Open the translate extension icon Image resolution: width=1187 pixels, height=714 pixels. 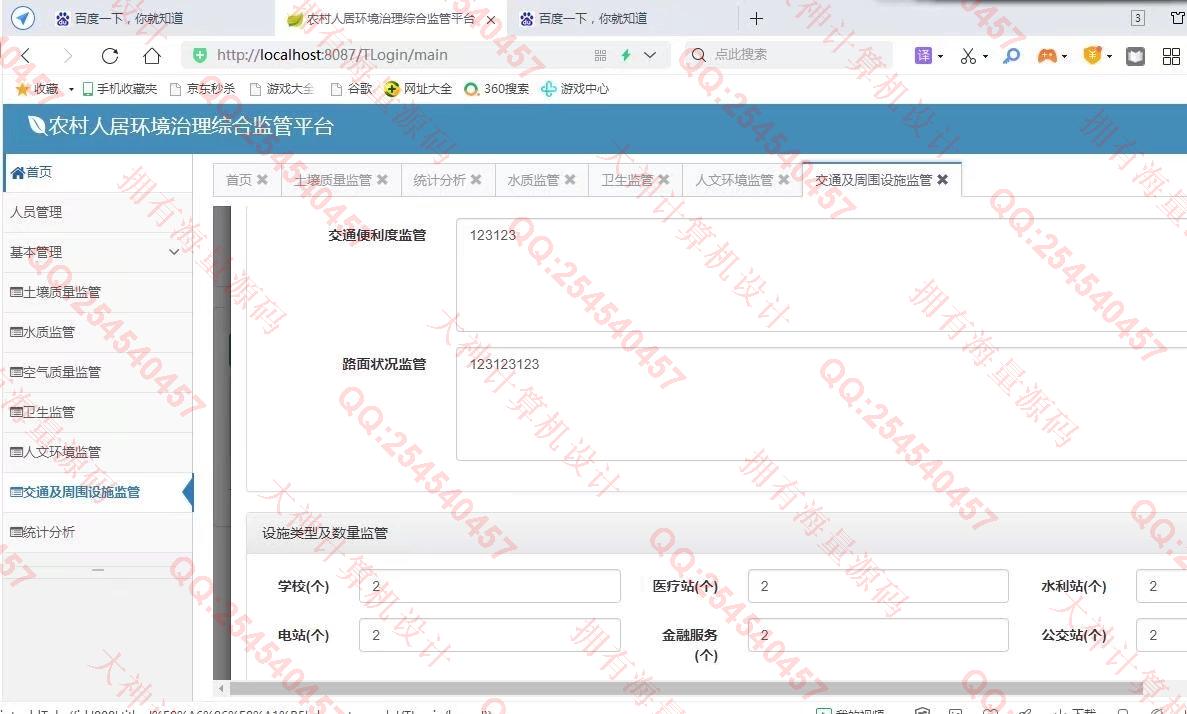tap(923, 55)
